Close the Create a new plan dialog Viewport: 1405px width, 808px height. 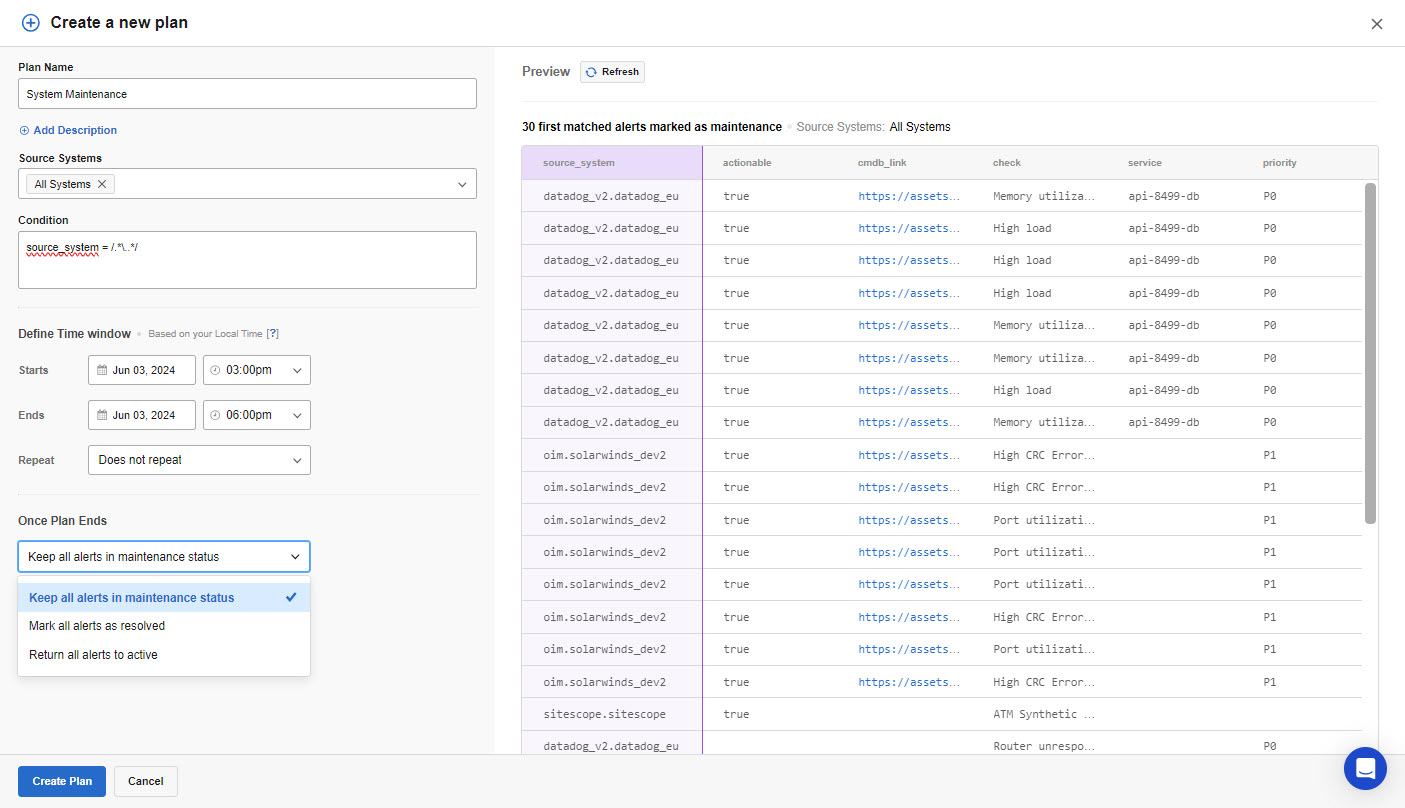[x=1377, y=24]
